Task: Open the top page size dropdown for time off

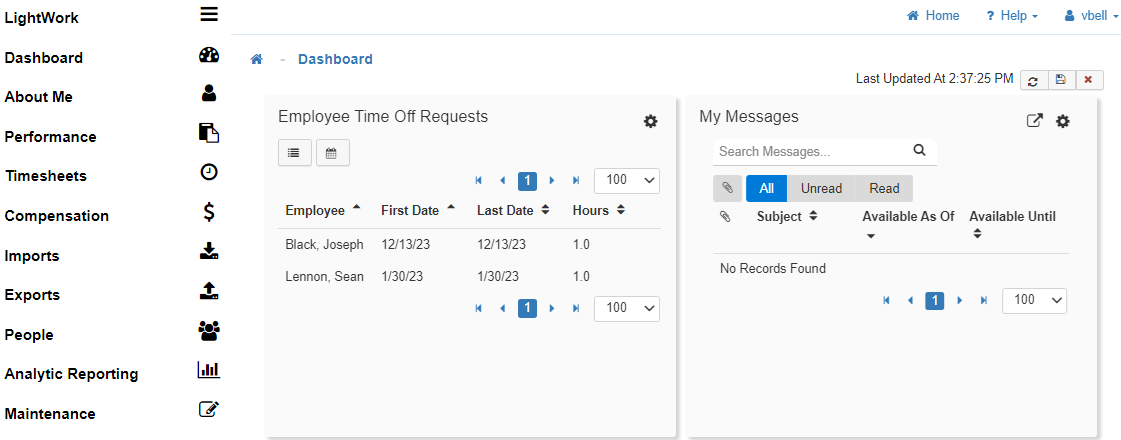Action: tap(627, 180)
